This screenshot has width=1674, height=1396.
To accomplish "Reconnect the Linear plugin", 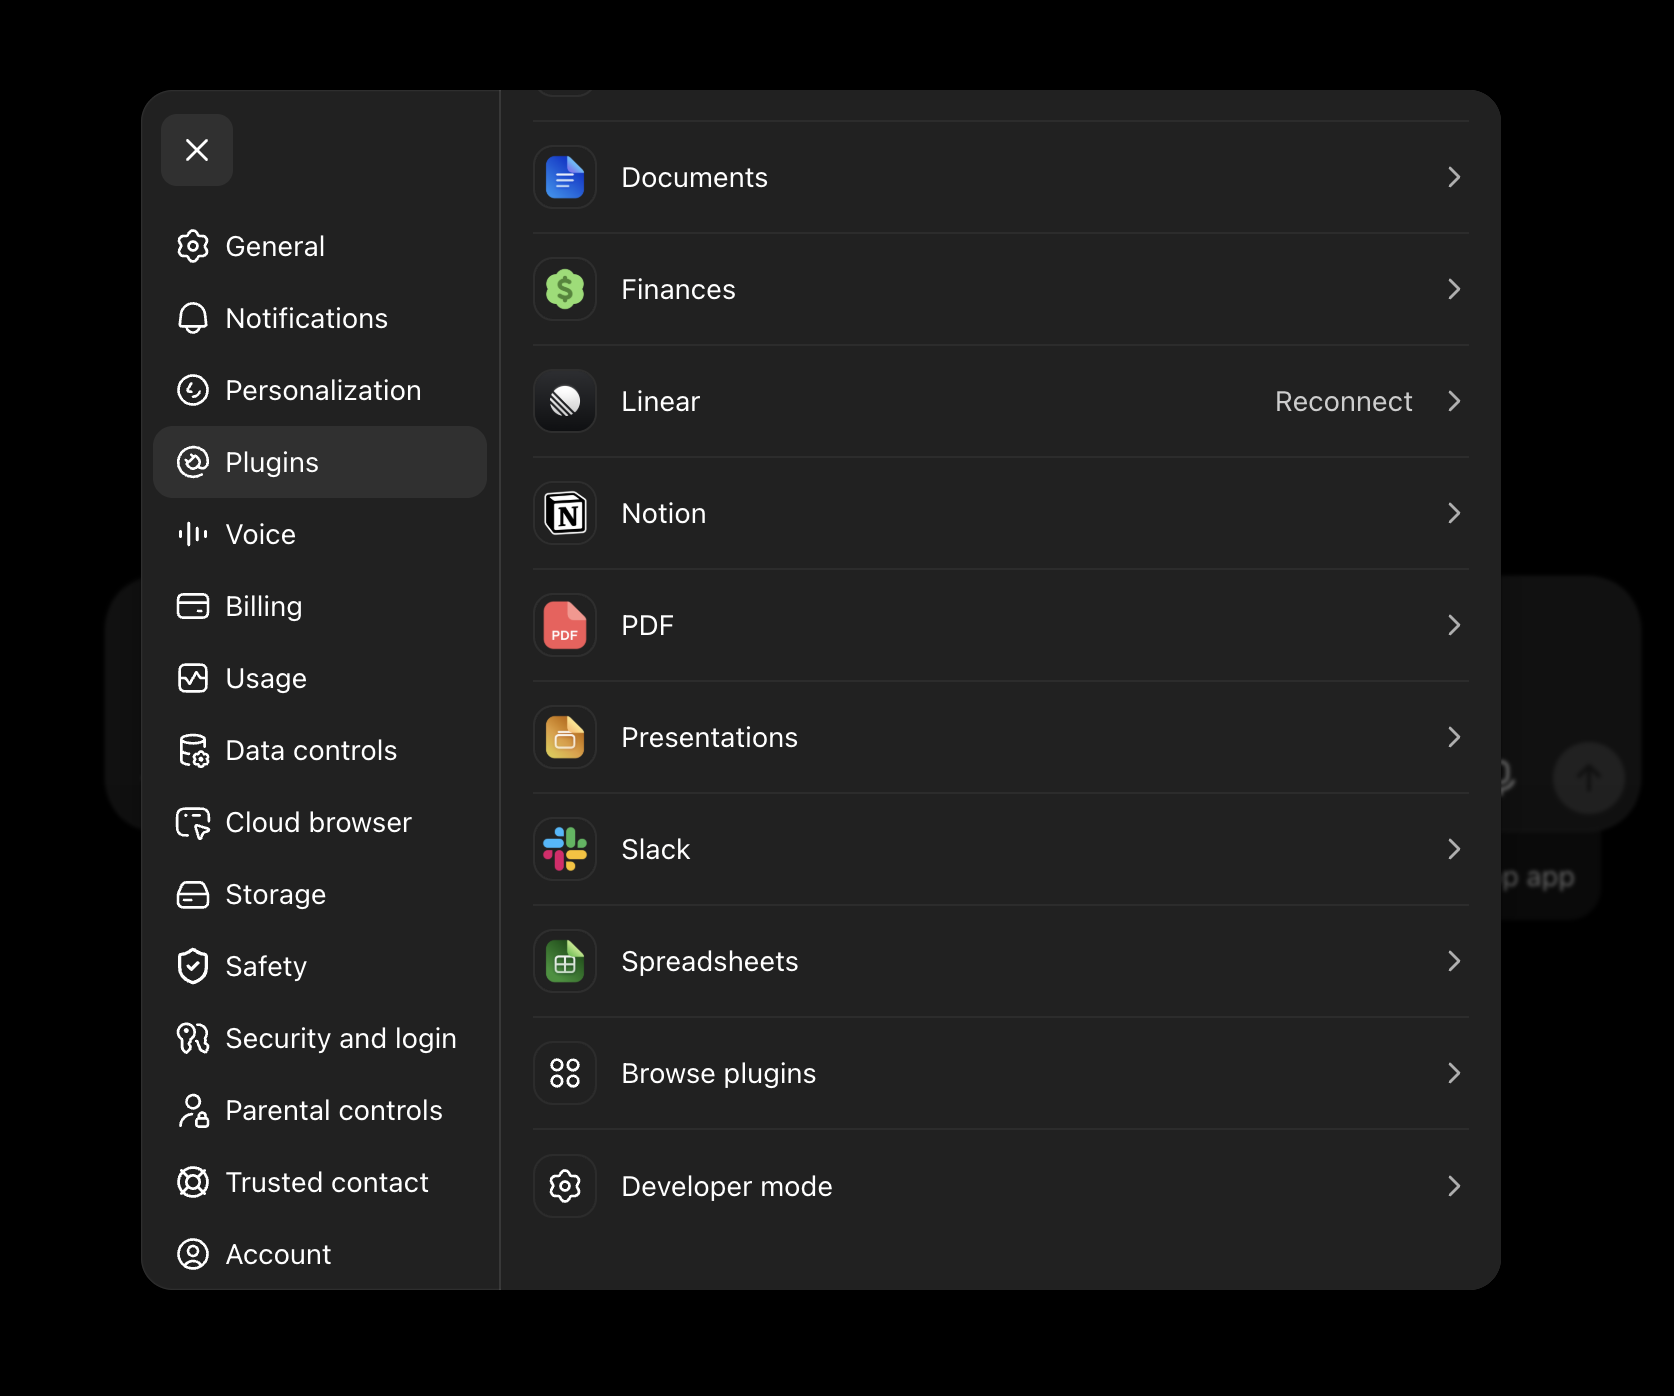I will pyautogui.click(x=1343, y=401).
